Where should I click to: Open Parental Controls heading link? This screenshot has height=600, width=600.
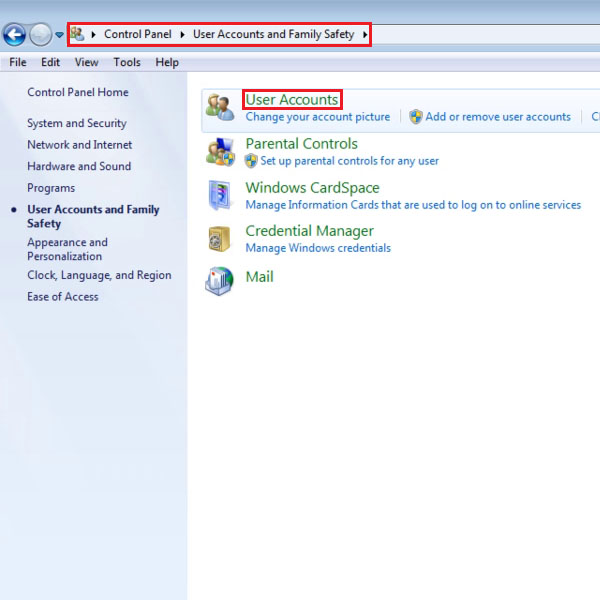coord(302,144)
